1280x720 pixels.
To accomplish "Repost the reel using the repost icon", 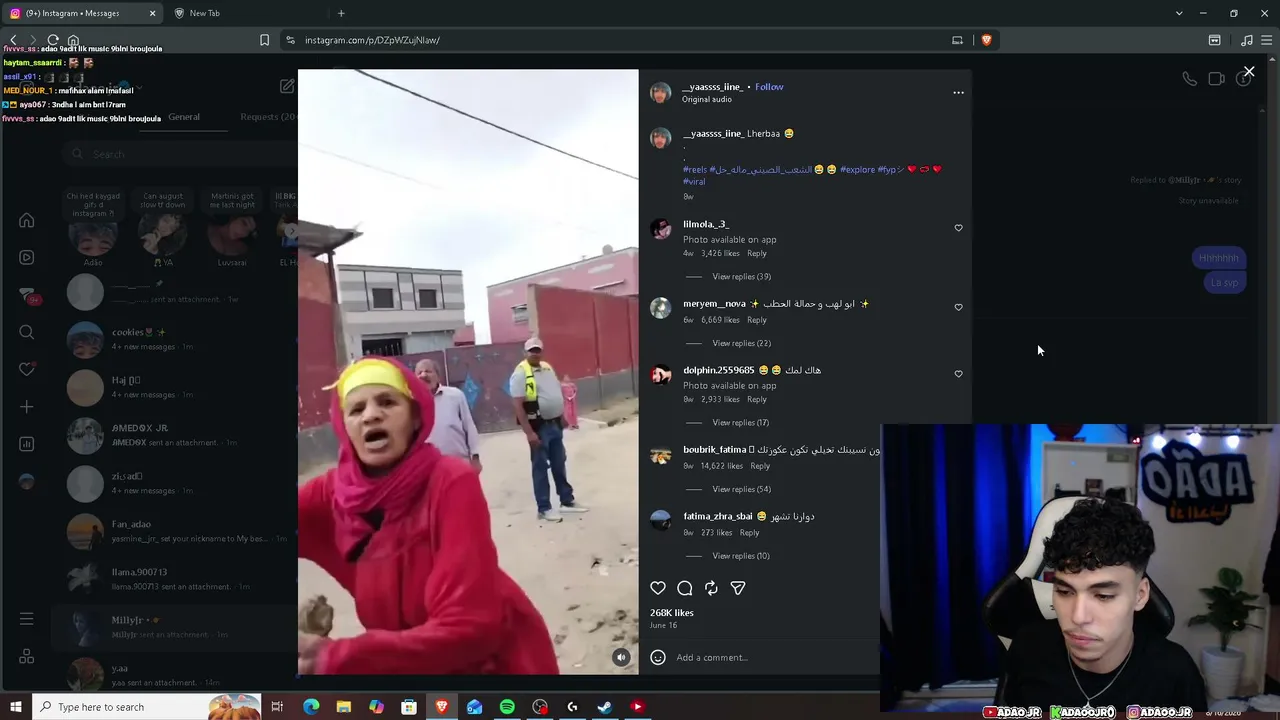I will pos(711,588).
